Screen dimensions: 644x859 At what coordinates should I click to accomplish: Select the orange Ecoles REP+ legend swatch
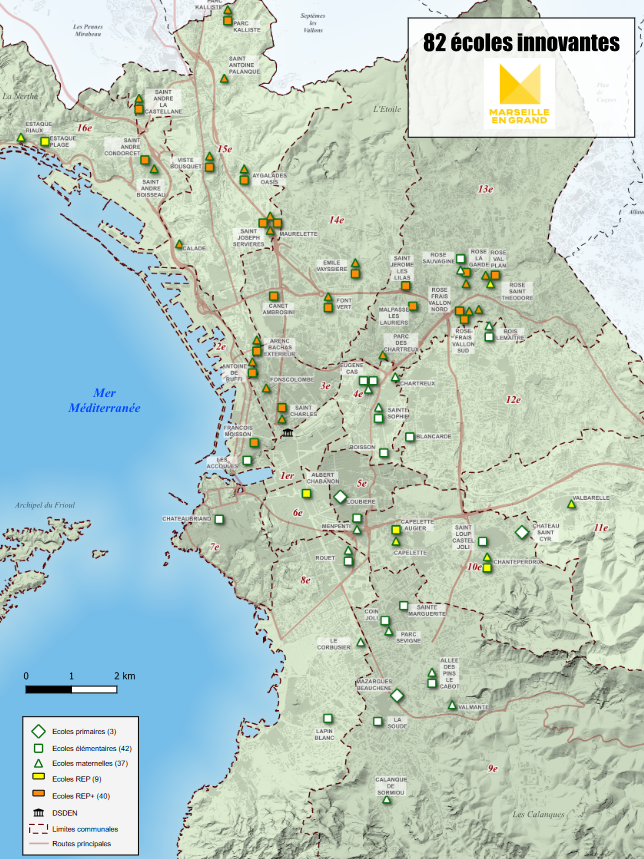37,795
